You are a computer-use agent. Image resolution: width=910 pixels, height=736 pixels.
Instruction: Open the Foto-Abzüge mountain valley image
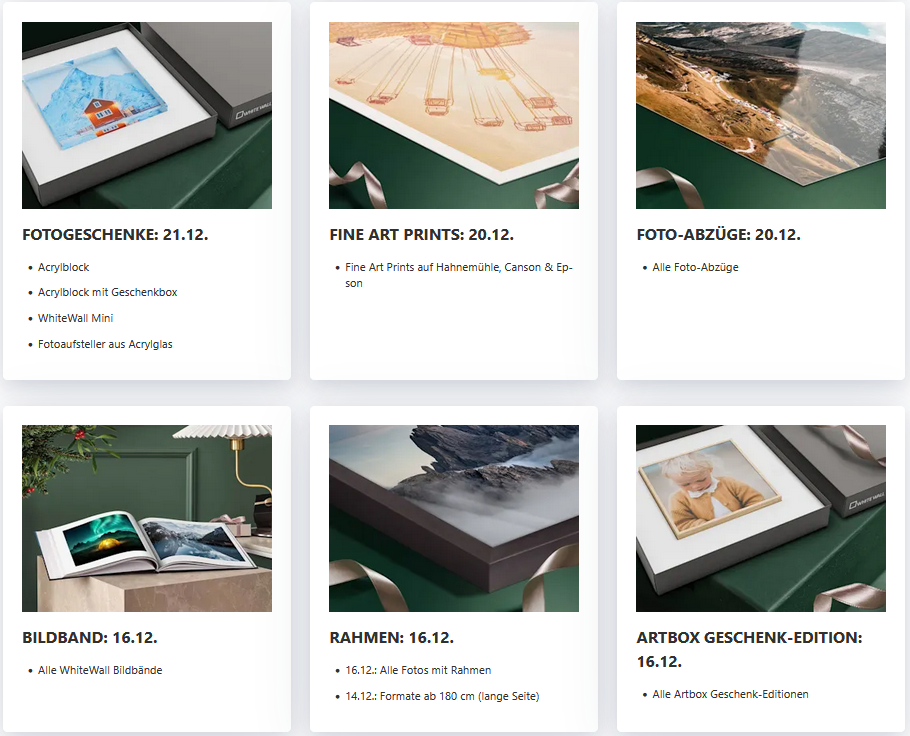(761, 116)
